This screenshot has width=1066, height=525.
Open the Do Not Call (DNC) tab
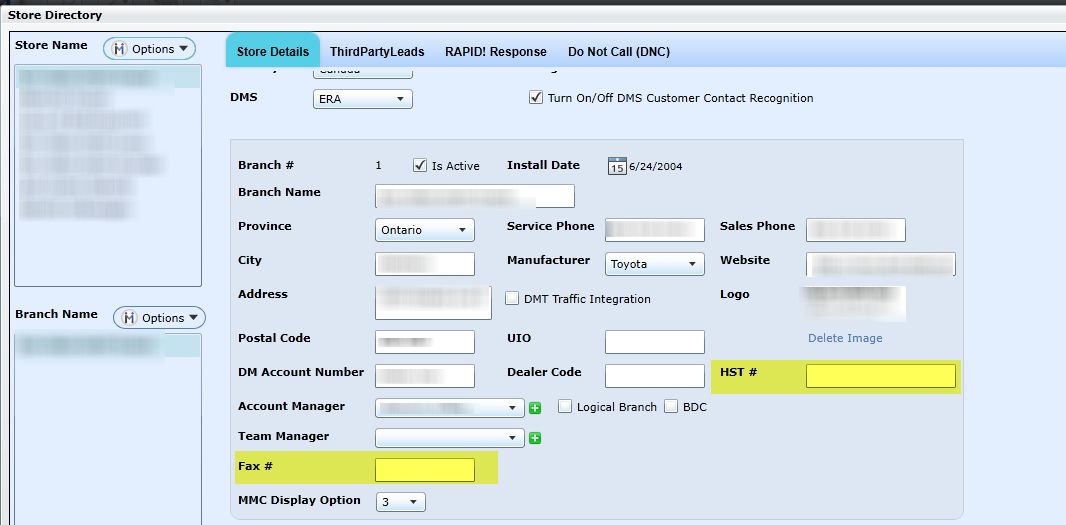[619, 52]
